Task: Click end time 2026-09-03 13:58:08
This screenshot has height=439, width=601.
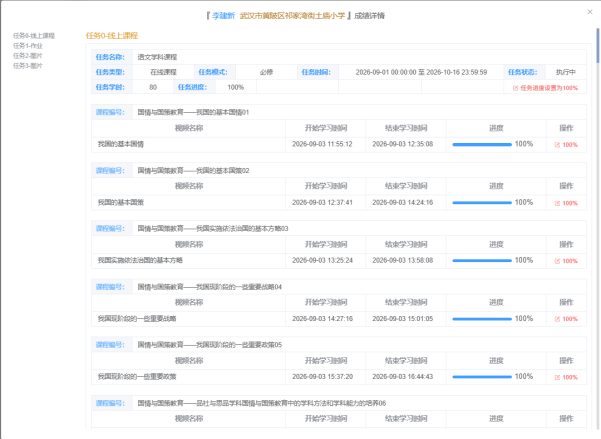Action: tap(403, 260)
